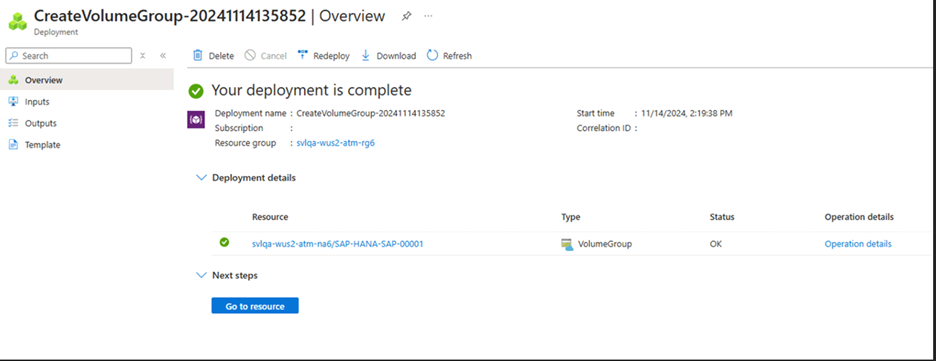Viewport: 936px width, 361px height.
Task: Click the Delete button label
Action: 221,55
